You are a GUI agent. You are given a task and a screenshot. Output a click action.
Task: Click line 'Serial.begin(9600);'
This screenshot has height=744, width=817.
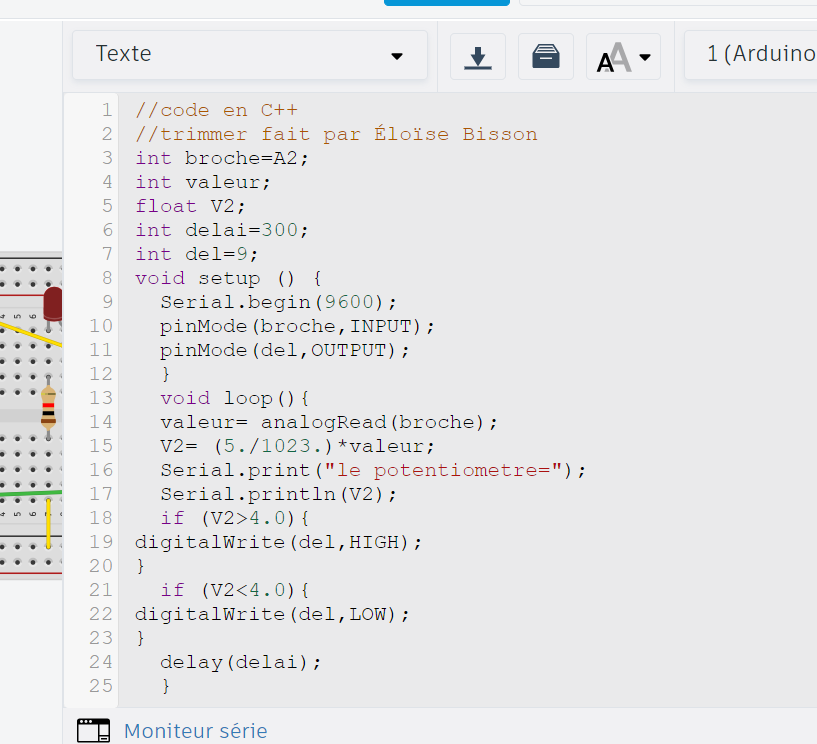click(278, 302)
